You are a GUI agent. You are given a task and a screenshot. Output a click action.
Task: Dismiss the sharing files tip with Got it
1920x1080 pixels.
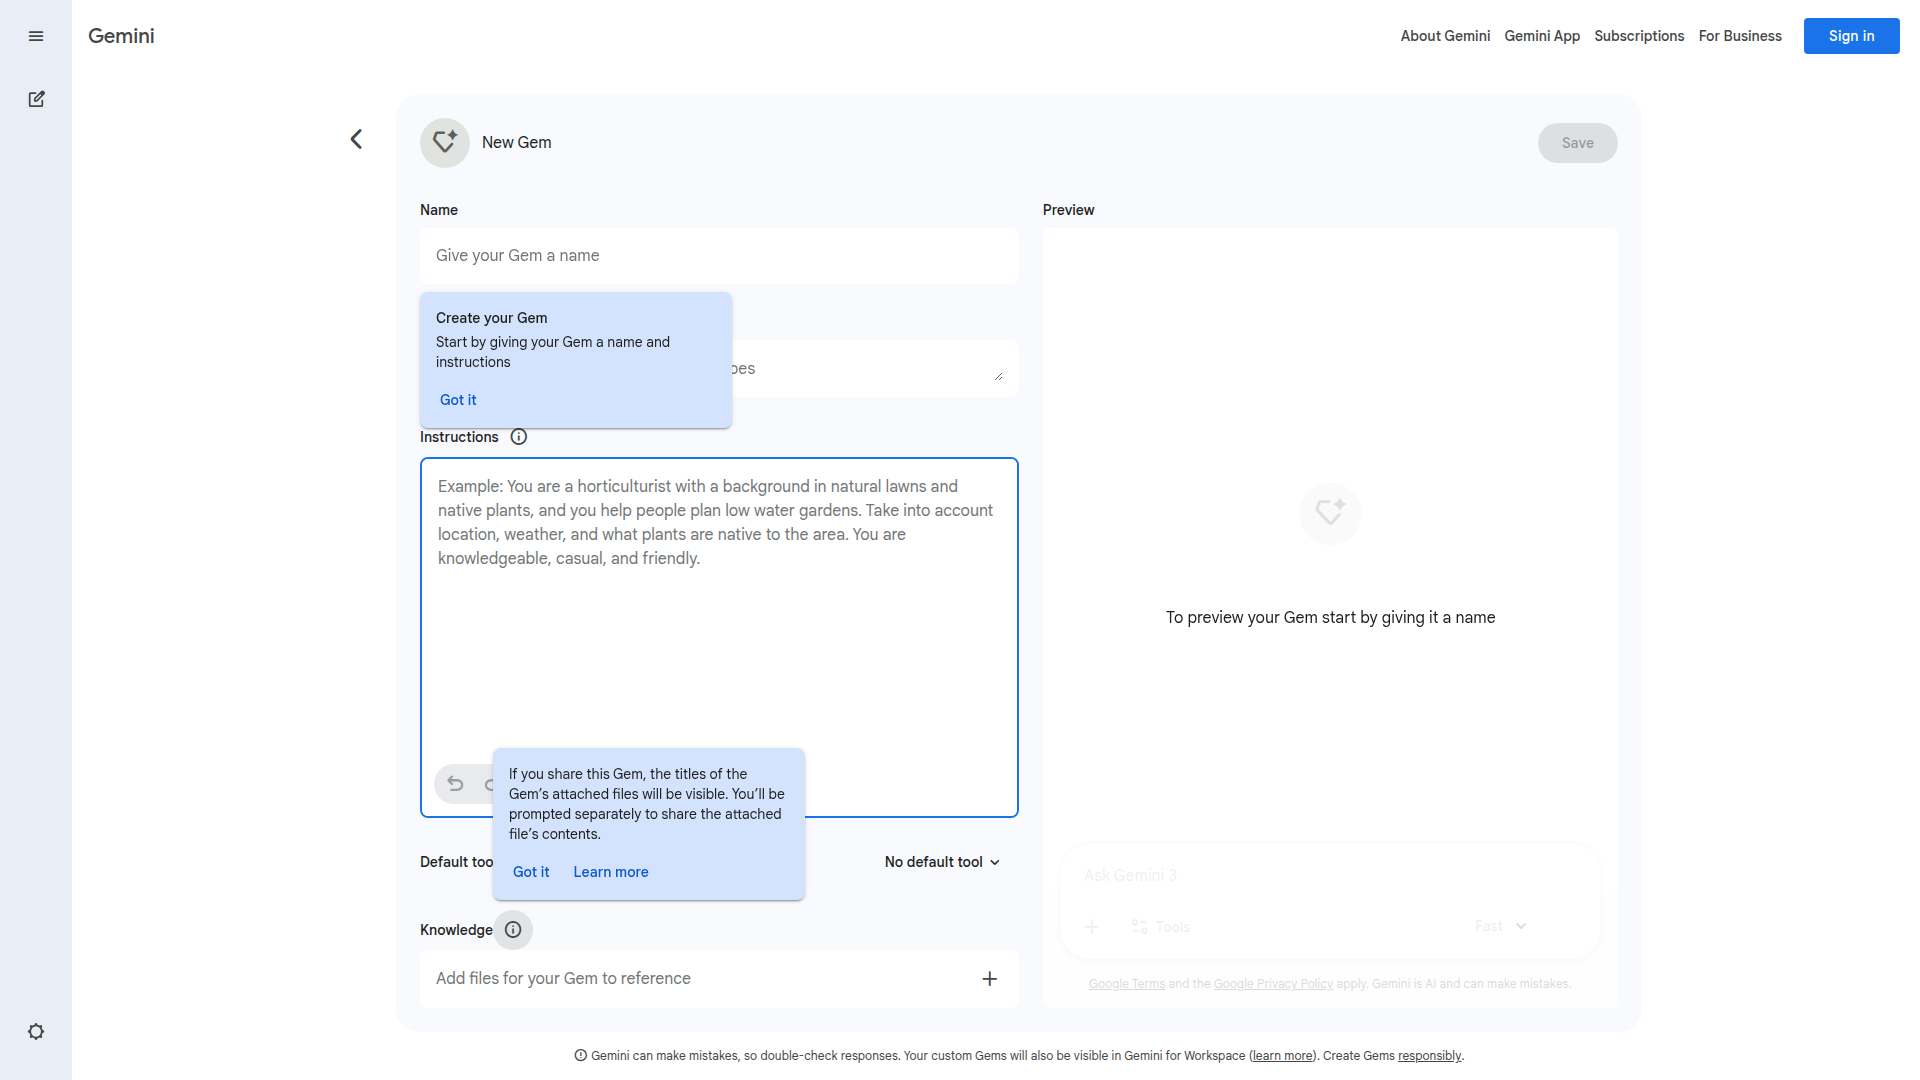[x=531, y=872]
